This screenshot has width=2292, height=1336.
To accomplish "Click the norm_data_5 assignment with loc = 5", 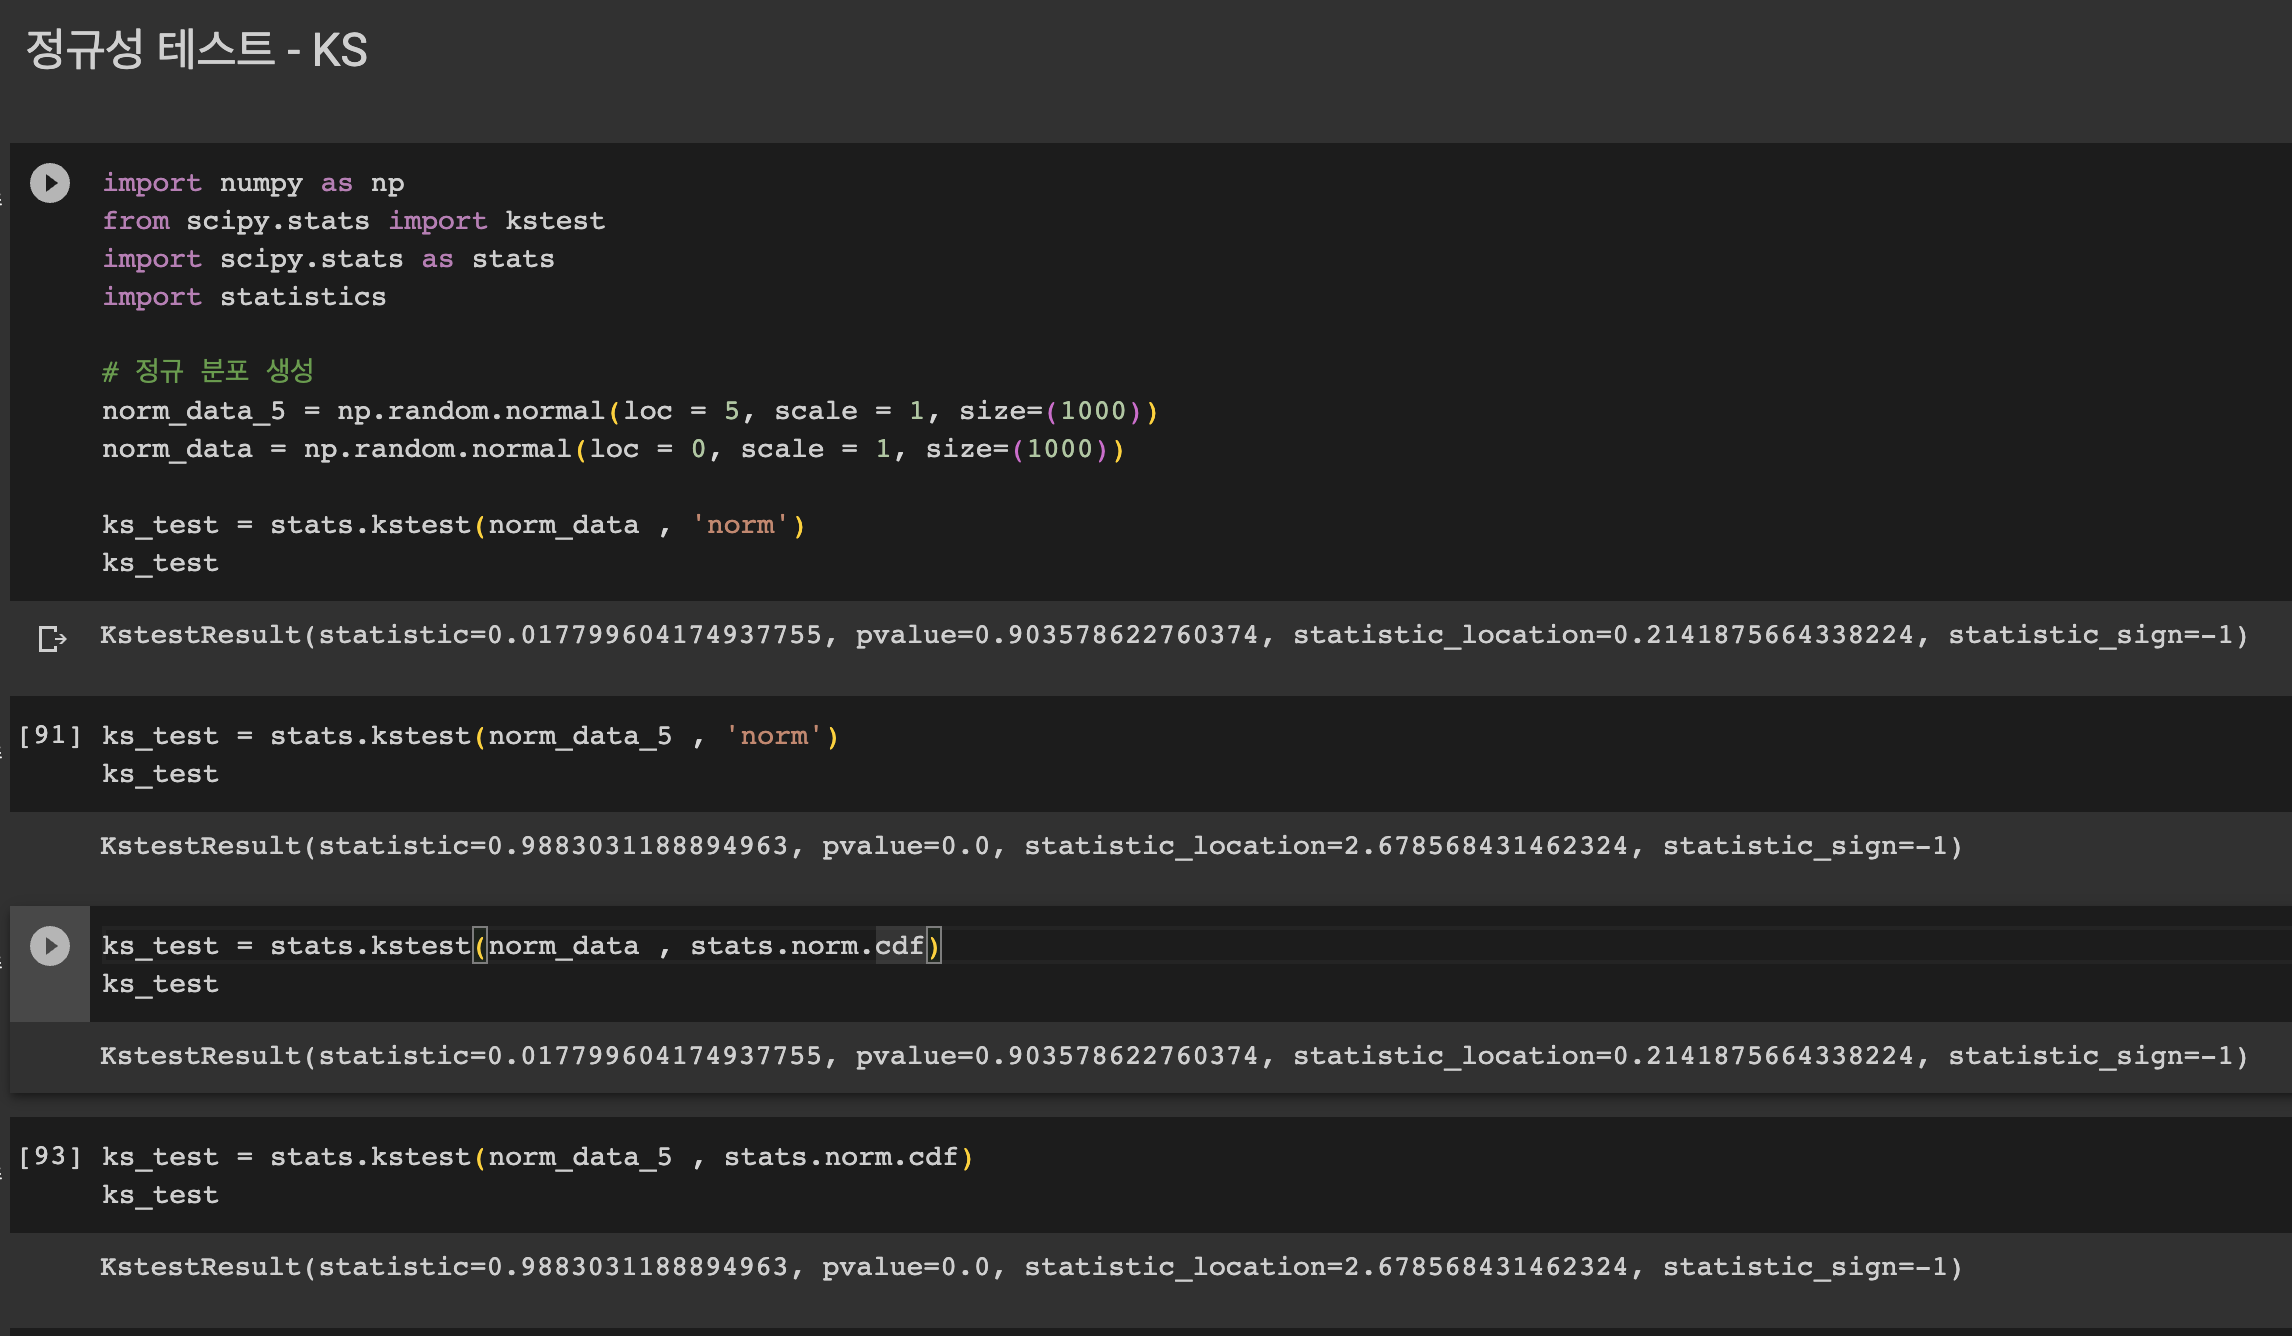I will point(629,411).
